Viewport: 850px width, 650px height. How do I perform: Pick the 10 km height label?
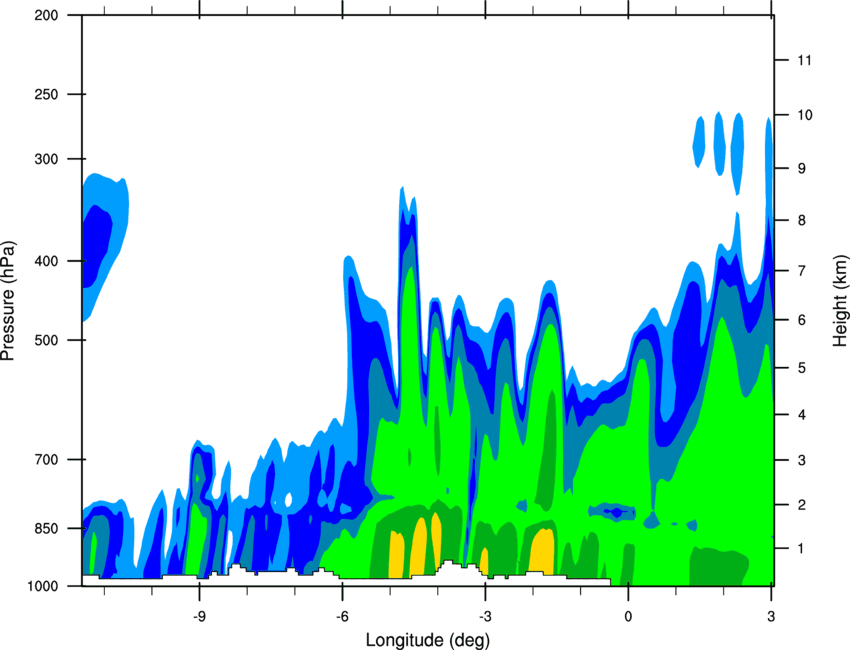(x=805, y=115)
